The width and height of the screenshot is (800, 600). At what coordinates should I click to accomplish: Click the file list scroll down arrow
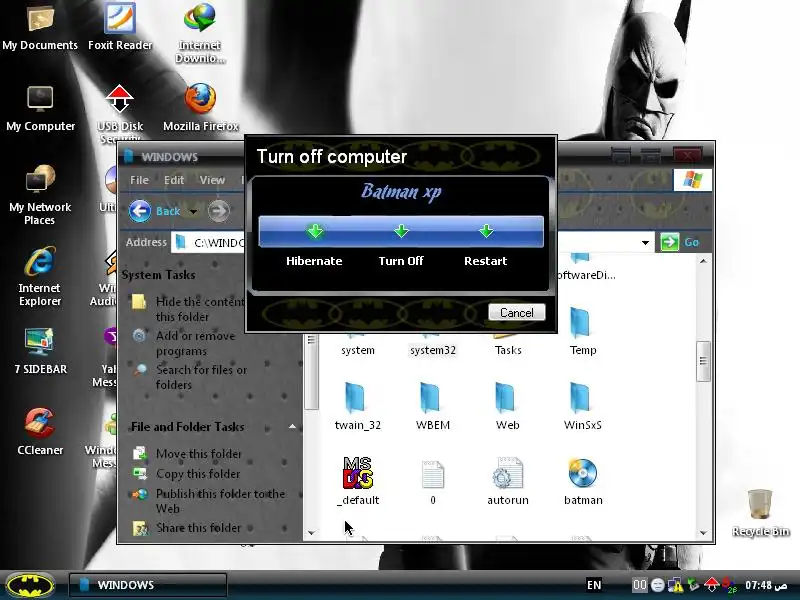(x=704, y=532)
